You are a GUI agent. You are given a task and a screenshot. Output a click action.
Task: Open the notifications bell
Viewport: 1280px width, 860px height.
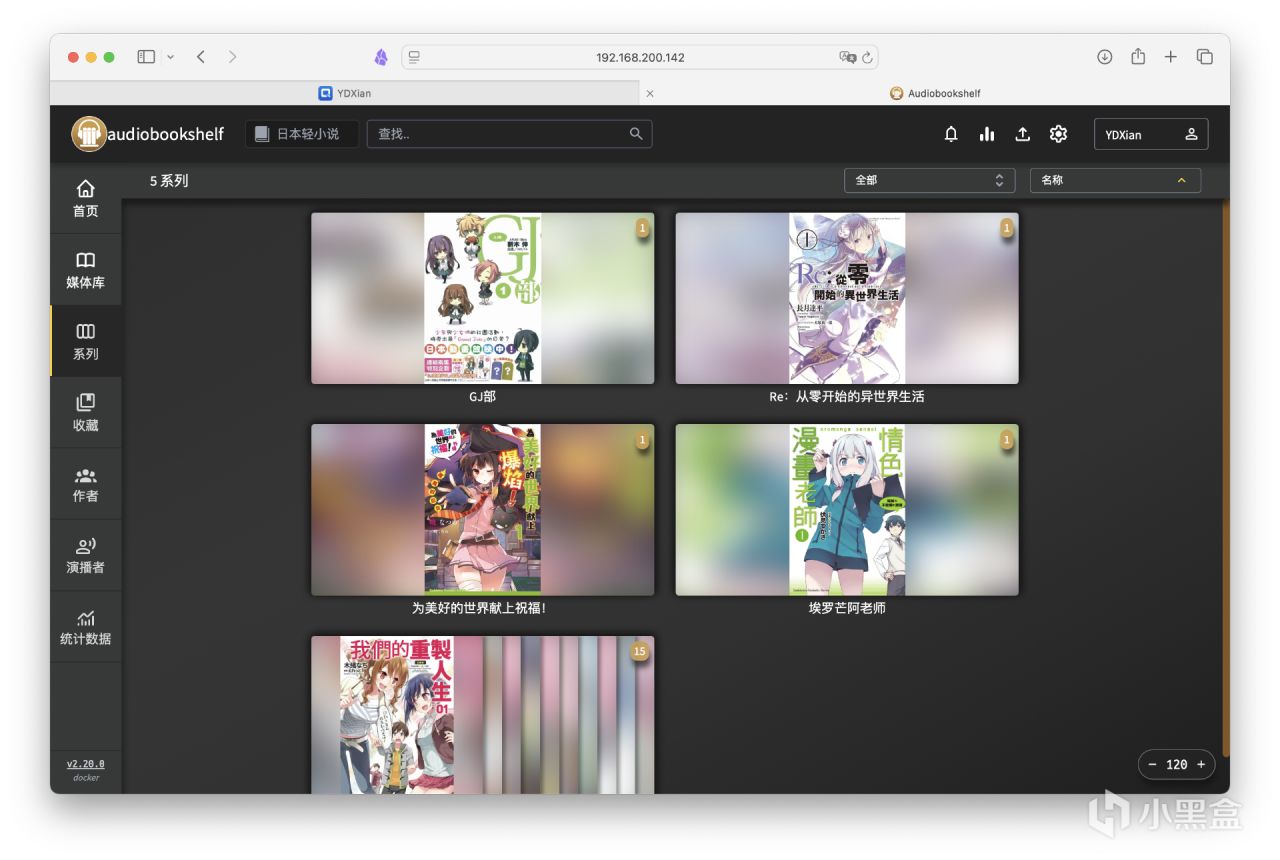(x=951, y=134)
